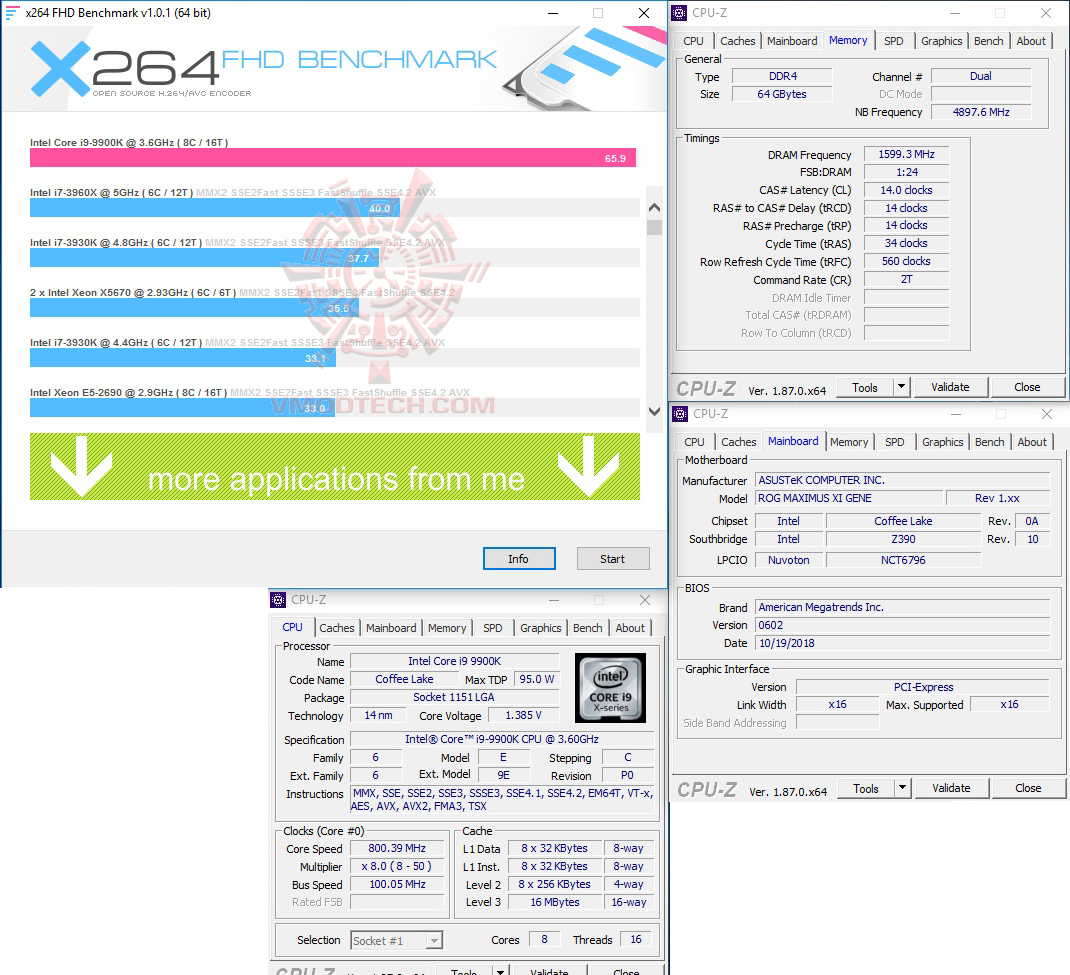Click the Info button in x264 benchmark
Viewport: 1070px width, 975px height.
[x=519, y=558]
